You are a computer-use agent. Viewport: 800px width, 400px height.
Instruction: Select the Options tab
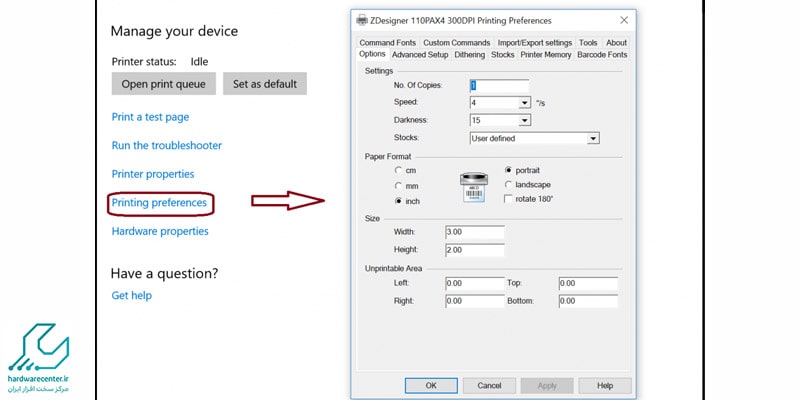[372, 54]
